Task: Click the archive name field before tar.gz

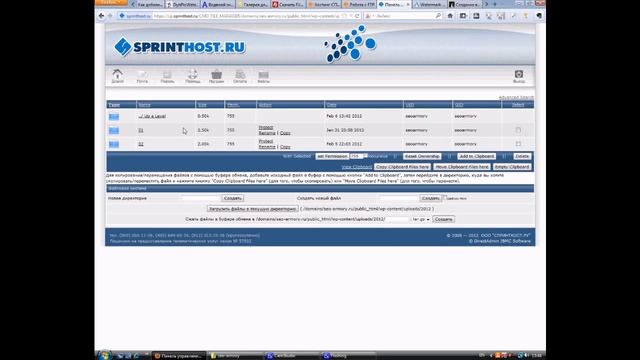Action: [397, 219]
